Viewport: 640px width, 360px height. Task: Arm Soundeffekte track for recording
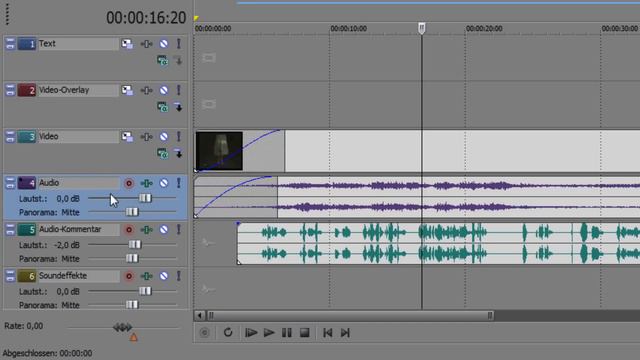(129, 277)
